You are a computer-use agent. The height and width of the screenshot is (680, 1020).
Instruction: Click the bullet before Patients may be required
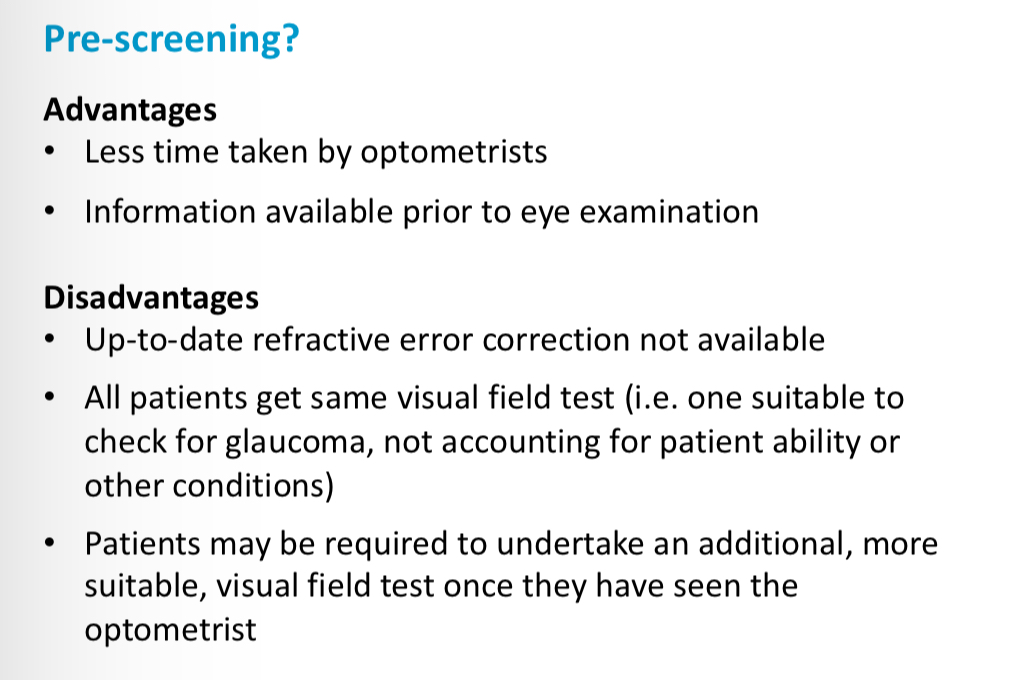coord(50,543)
